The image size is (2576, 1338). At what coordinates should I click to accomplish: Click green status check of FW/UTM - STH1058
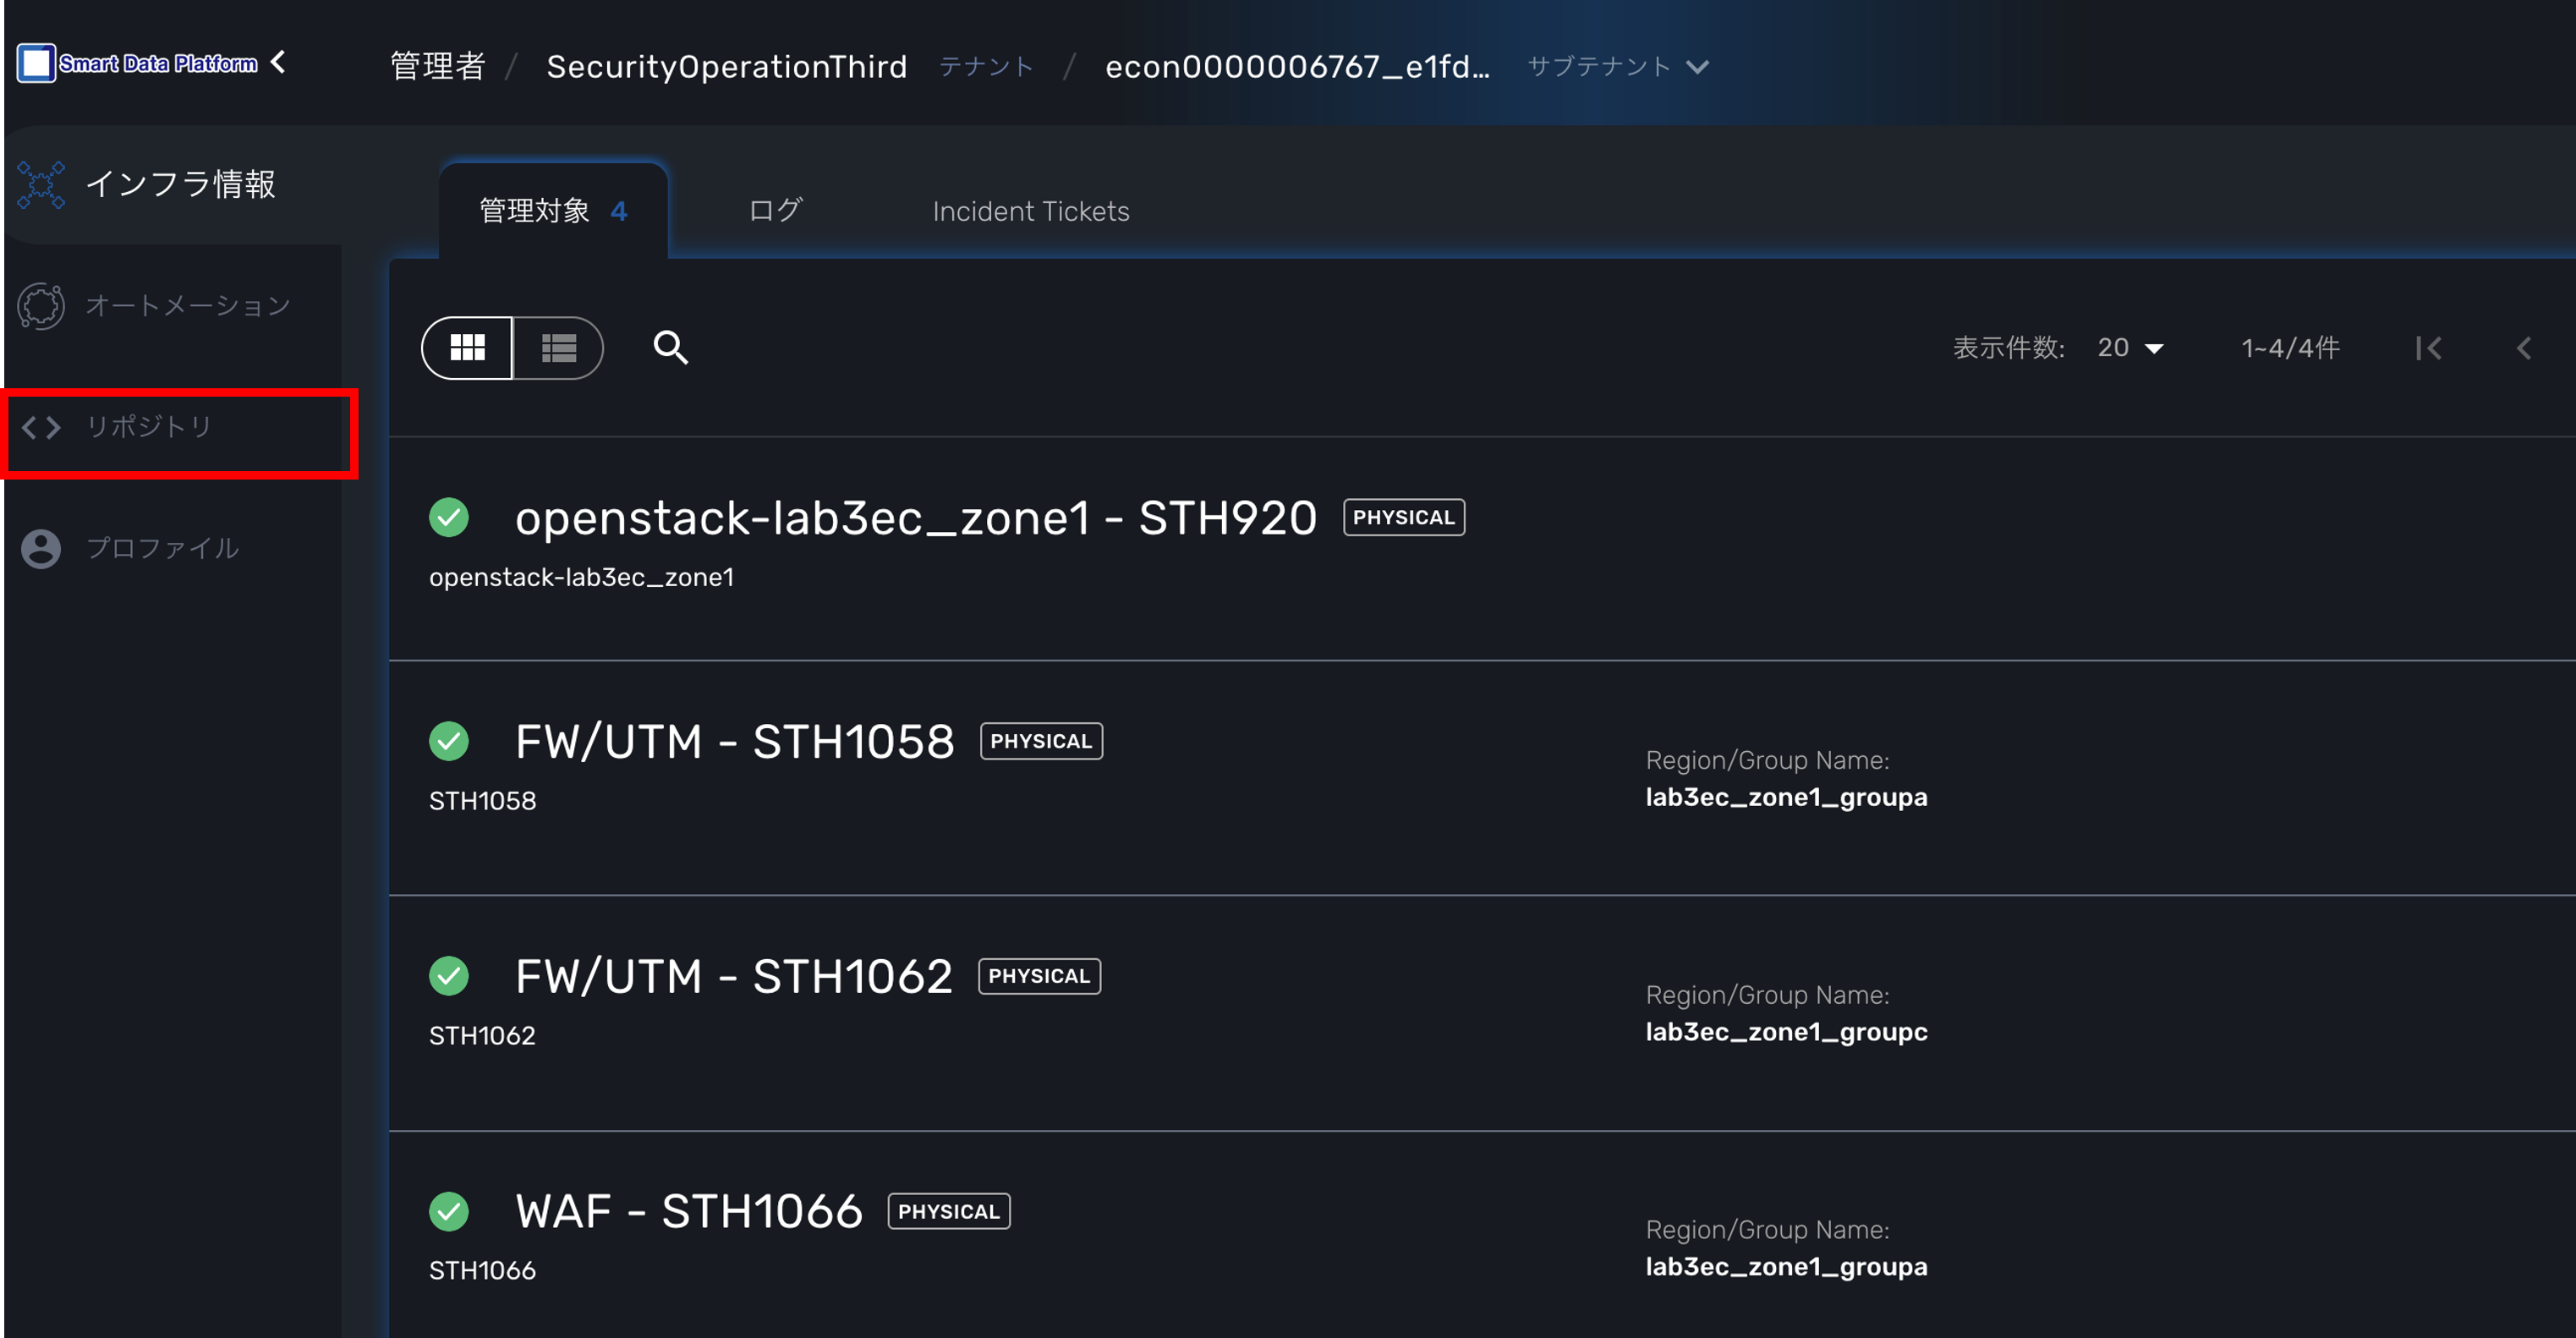pyautogui.click(x=449, y=742)
